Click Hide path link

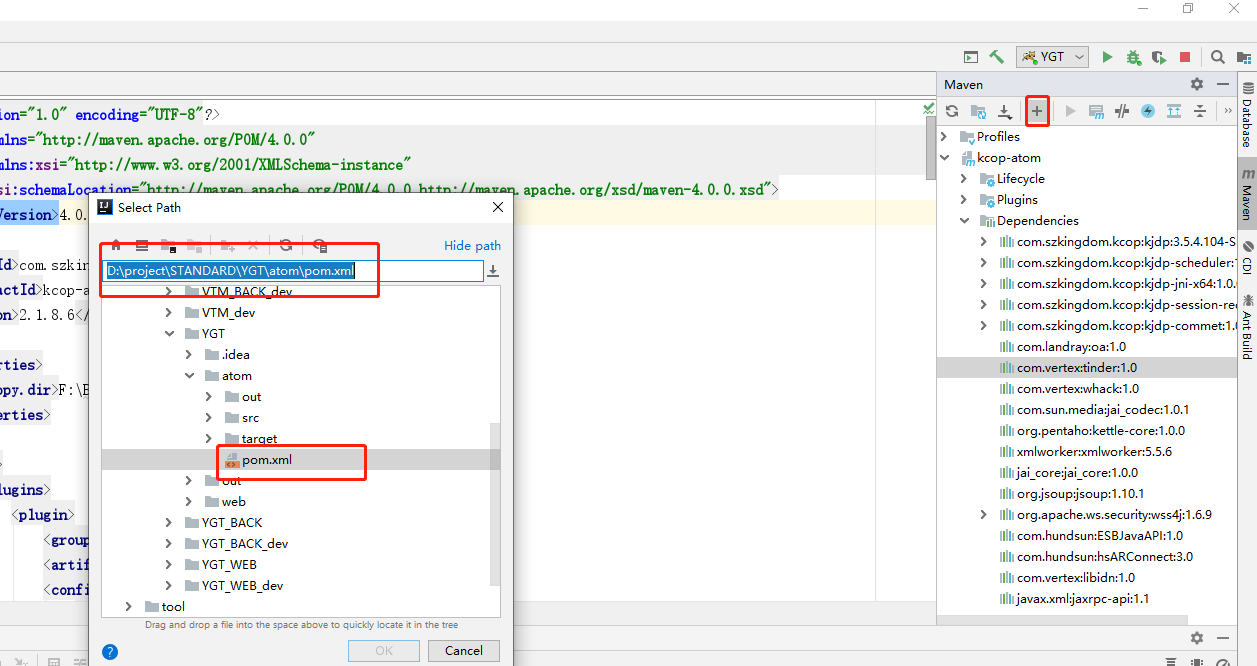tap(472, 245)
